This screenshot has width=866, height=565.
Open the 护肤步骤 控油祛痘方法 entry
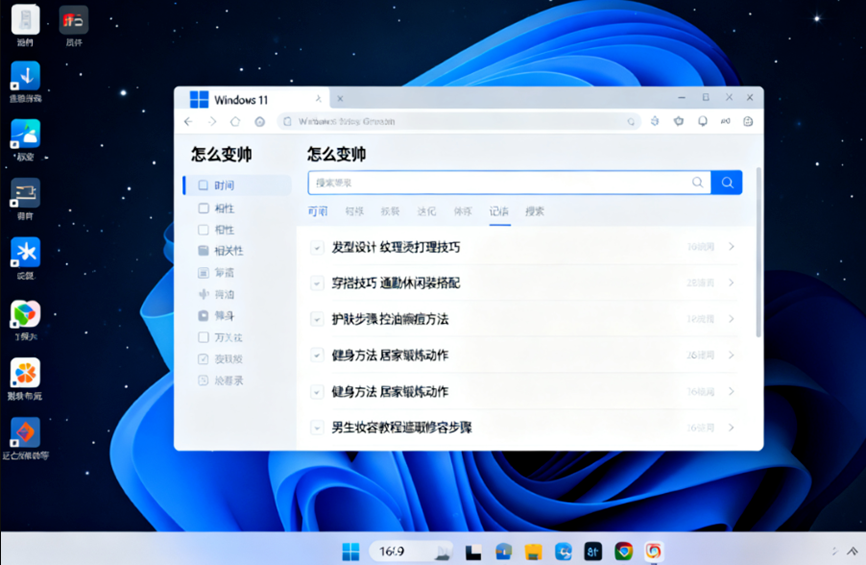point(390,319)
